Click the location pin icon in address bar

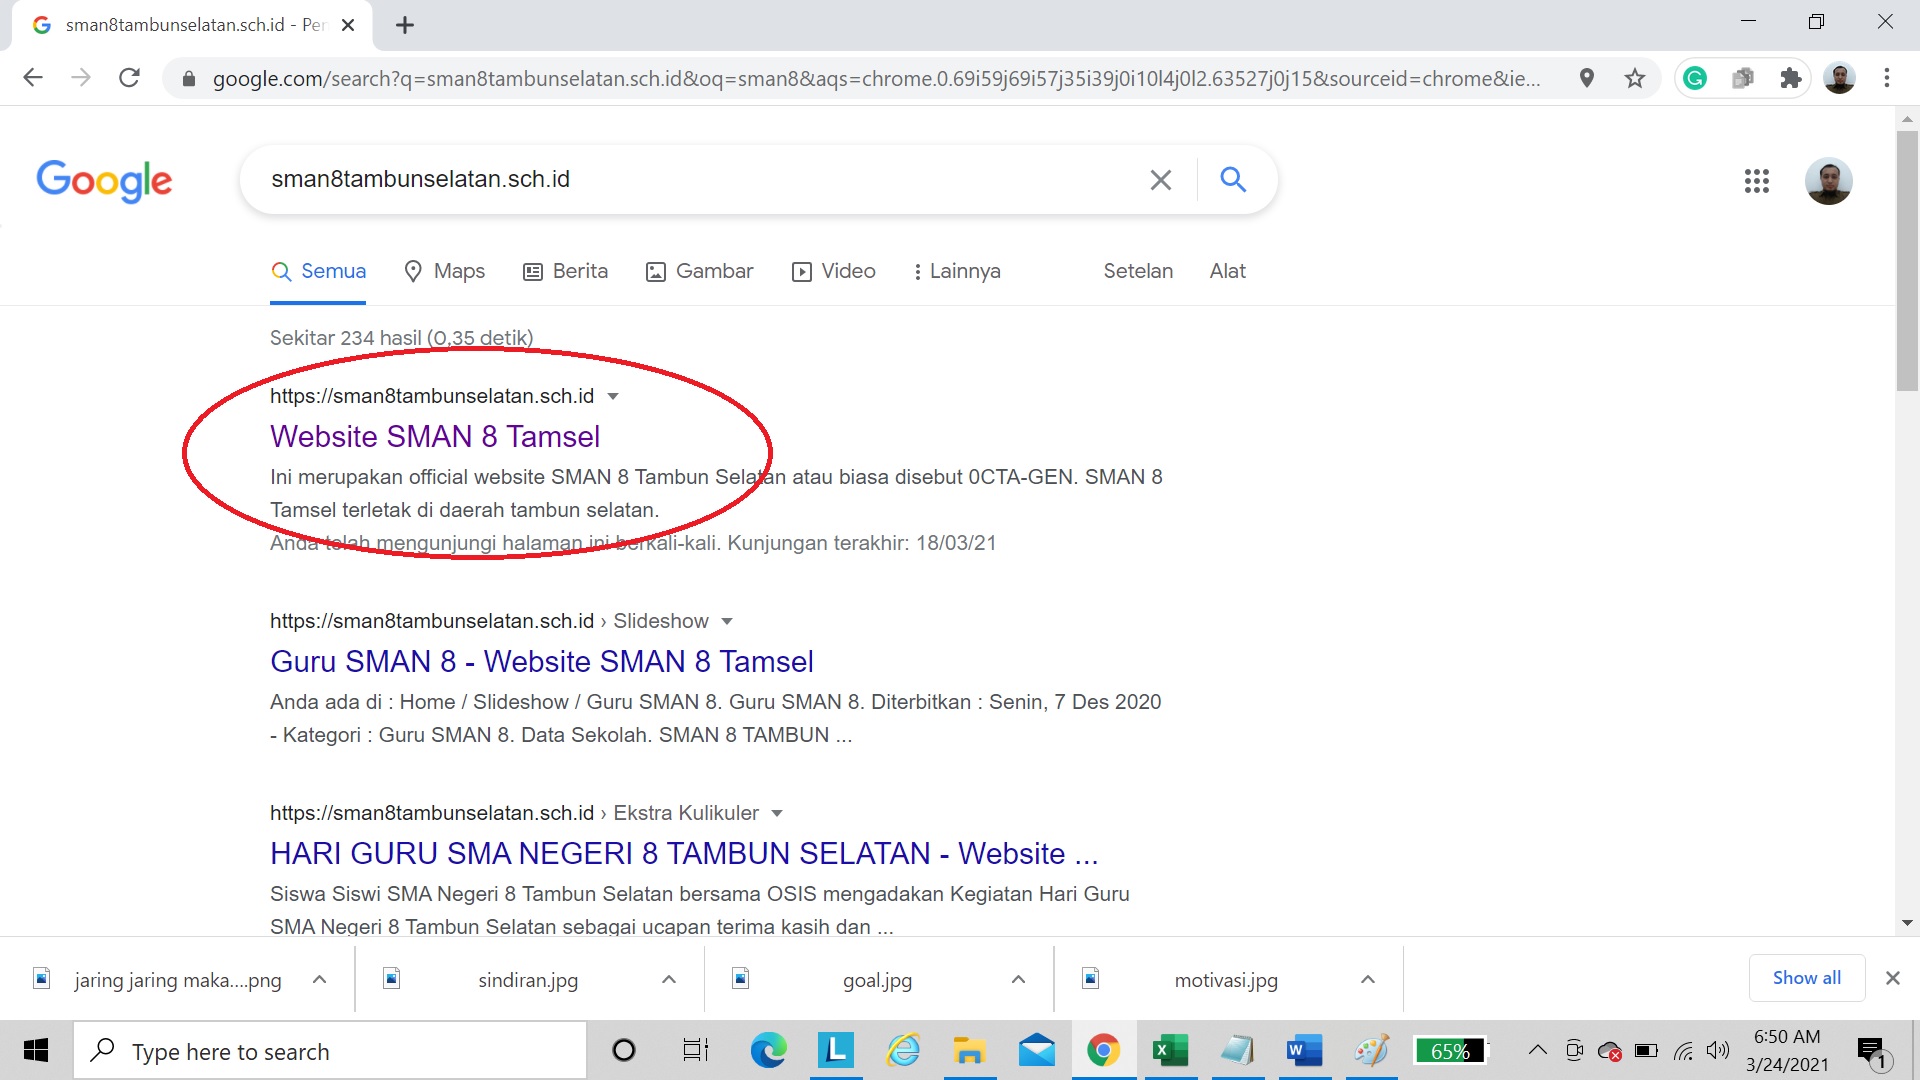[1587, 78]
